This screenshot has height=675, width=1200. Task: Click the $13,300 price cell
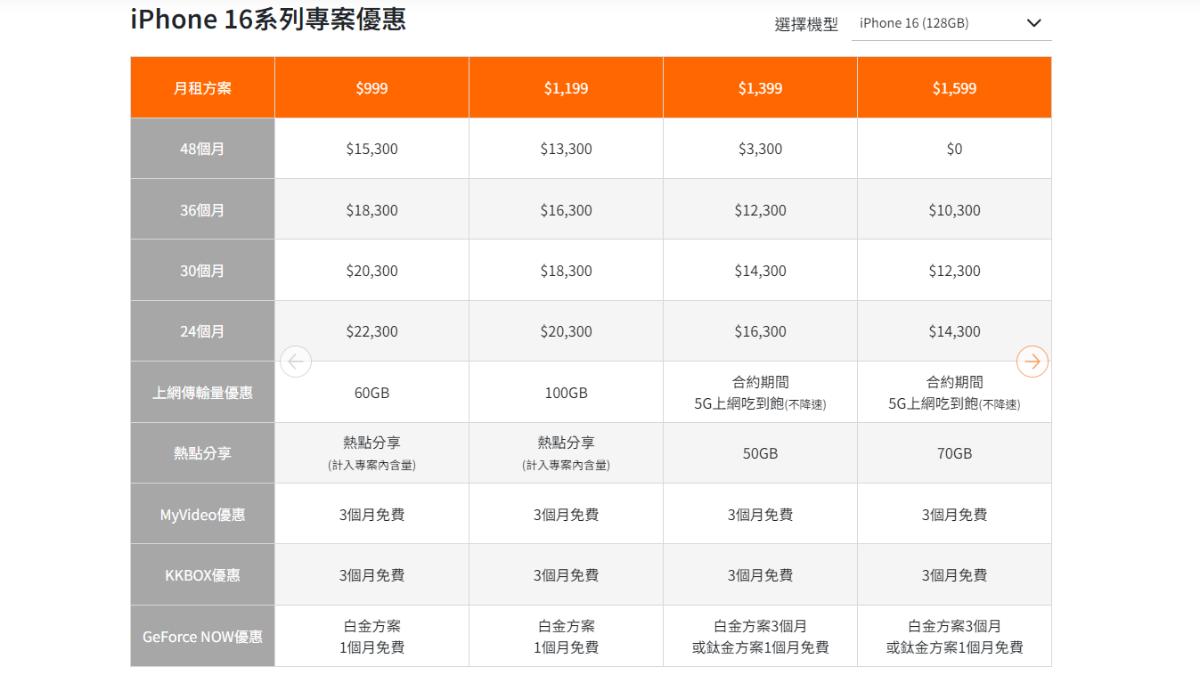566,149
